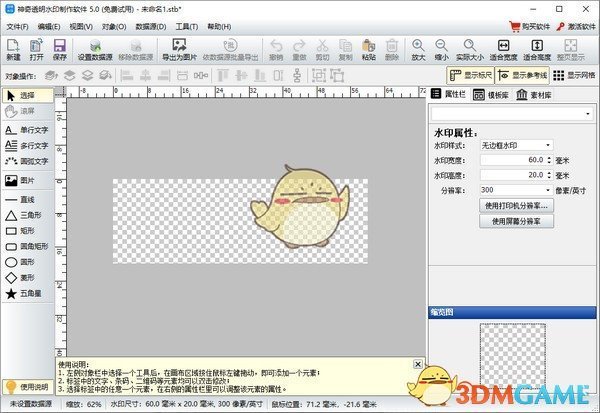
Task: Select the 单行文字 single-line text tool
Action: (27, 130)
